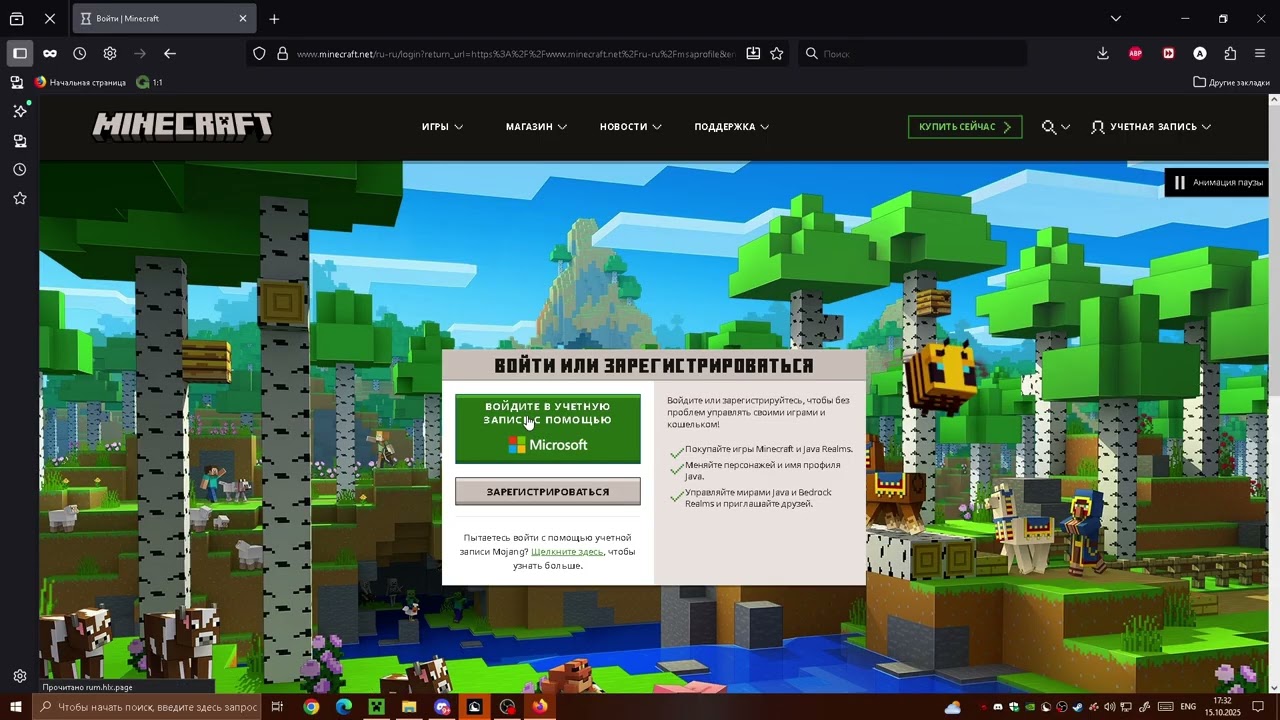Open the Firefox View tab list icon
Image resolution: width=1280 pixels, height=720 pixels.
[x=17, y=18]
